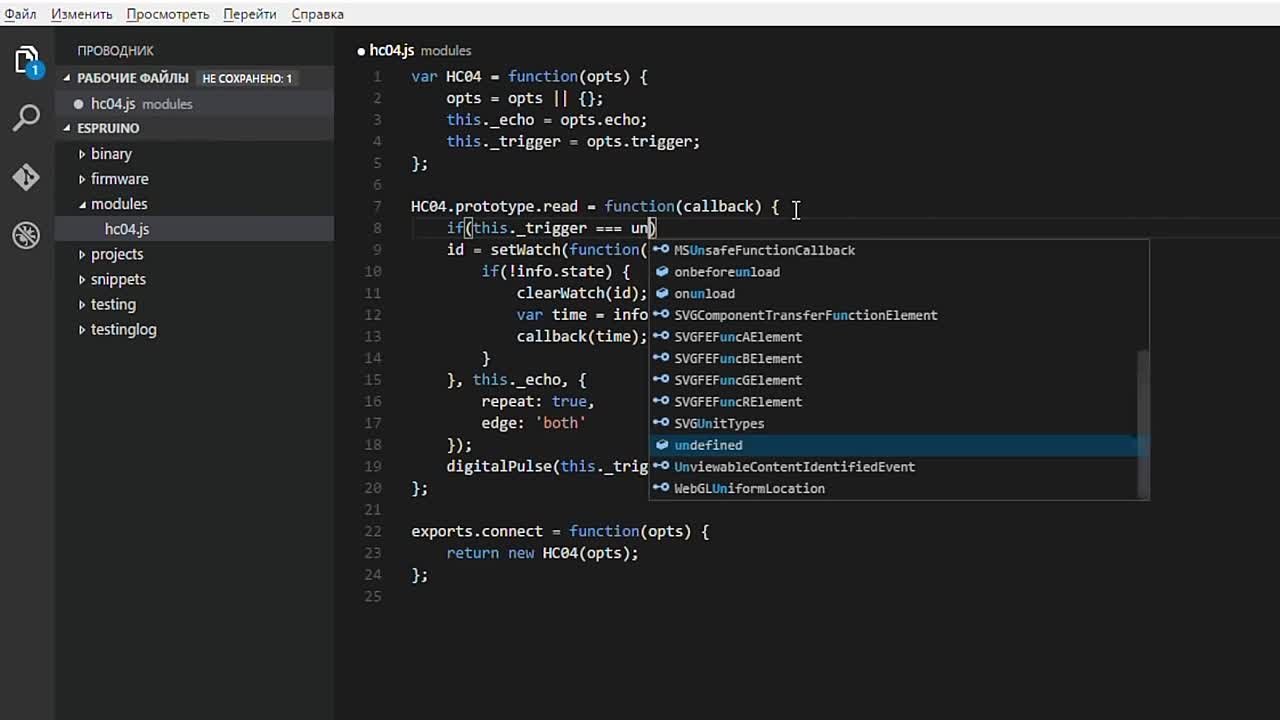
Task: Click the Проводник panel title
Action: (x=116, y=50)
